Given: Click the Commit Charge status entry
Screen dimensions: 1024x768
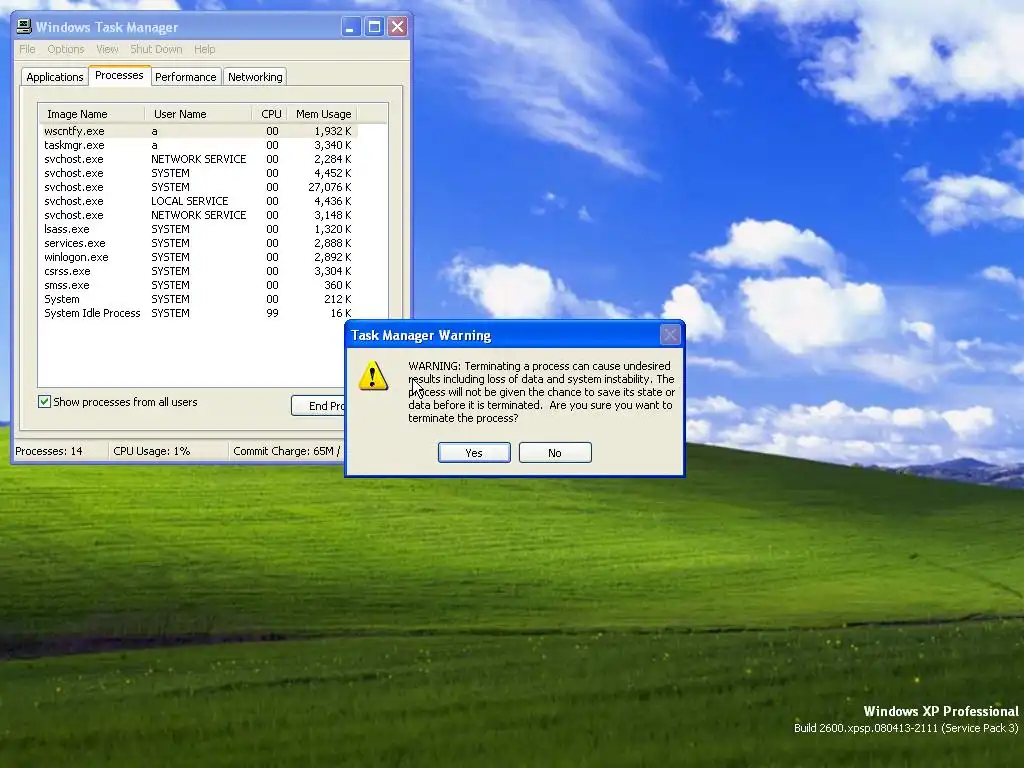Looking at the screenshot, I should 287,451.
